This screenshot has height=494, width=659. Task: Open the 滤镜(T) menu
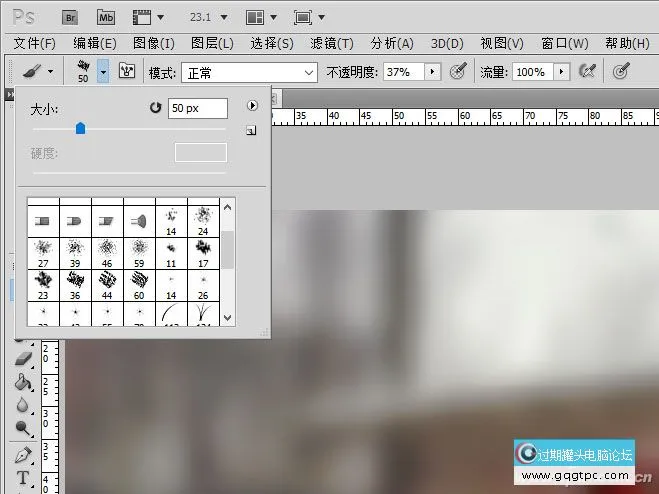(x=331, y=43)
